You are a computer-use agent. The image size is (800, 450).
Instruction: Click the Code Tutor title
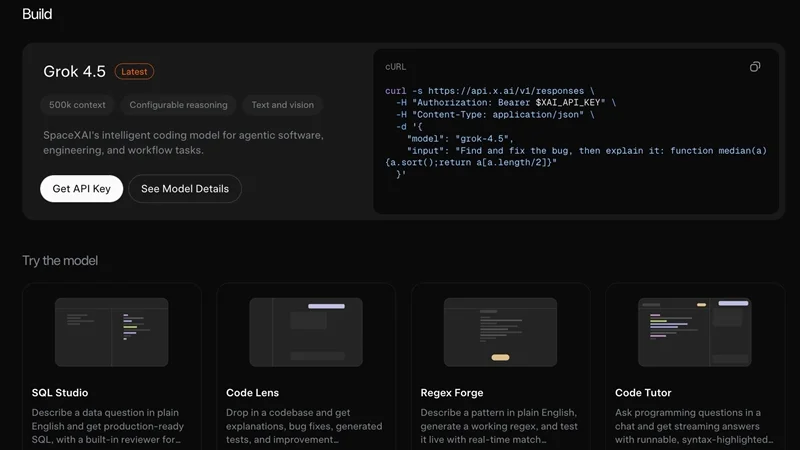click(x=643, y=393)
